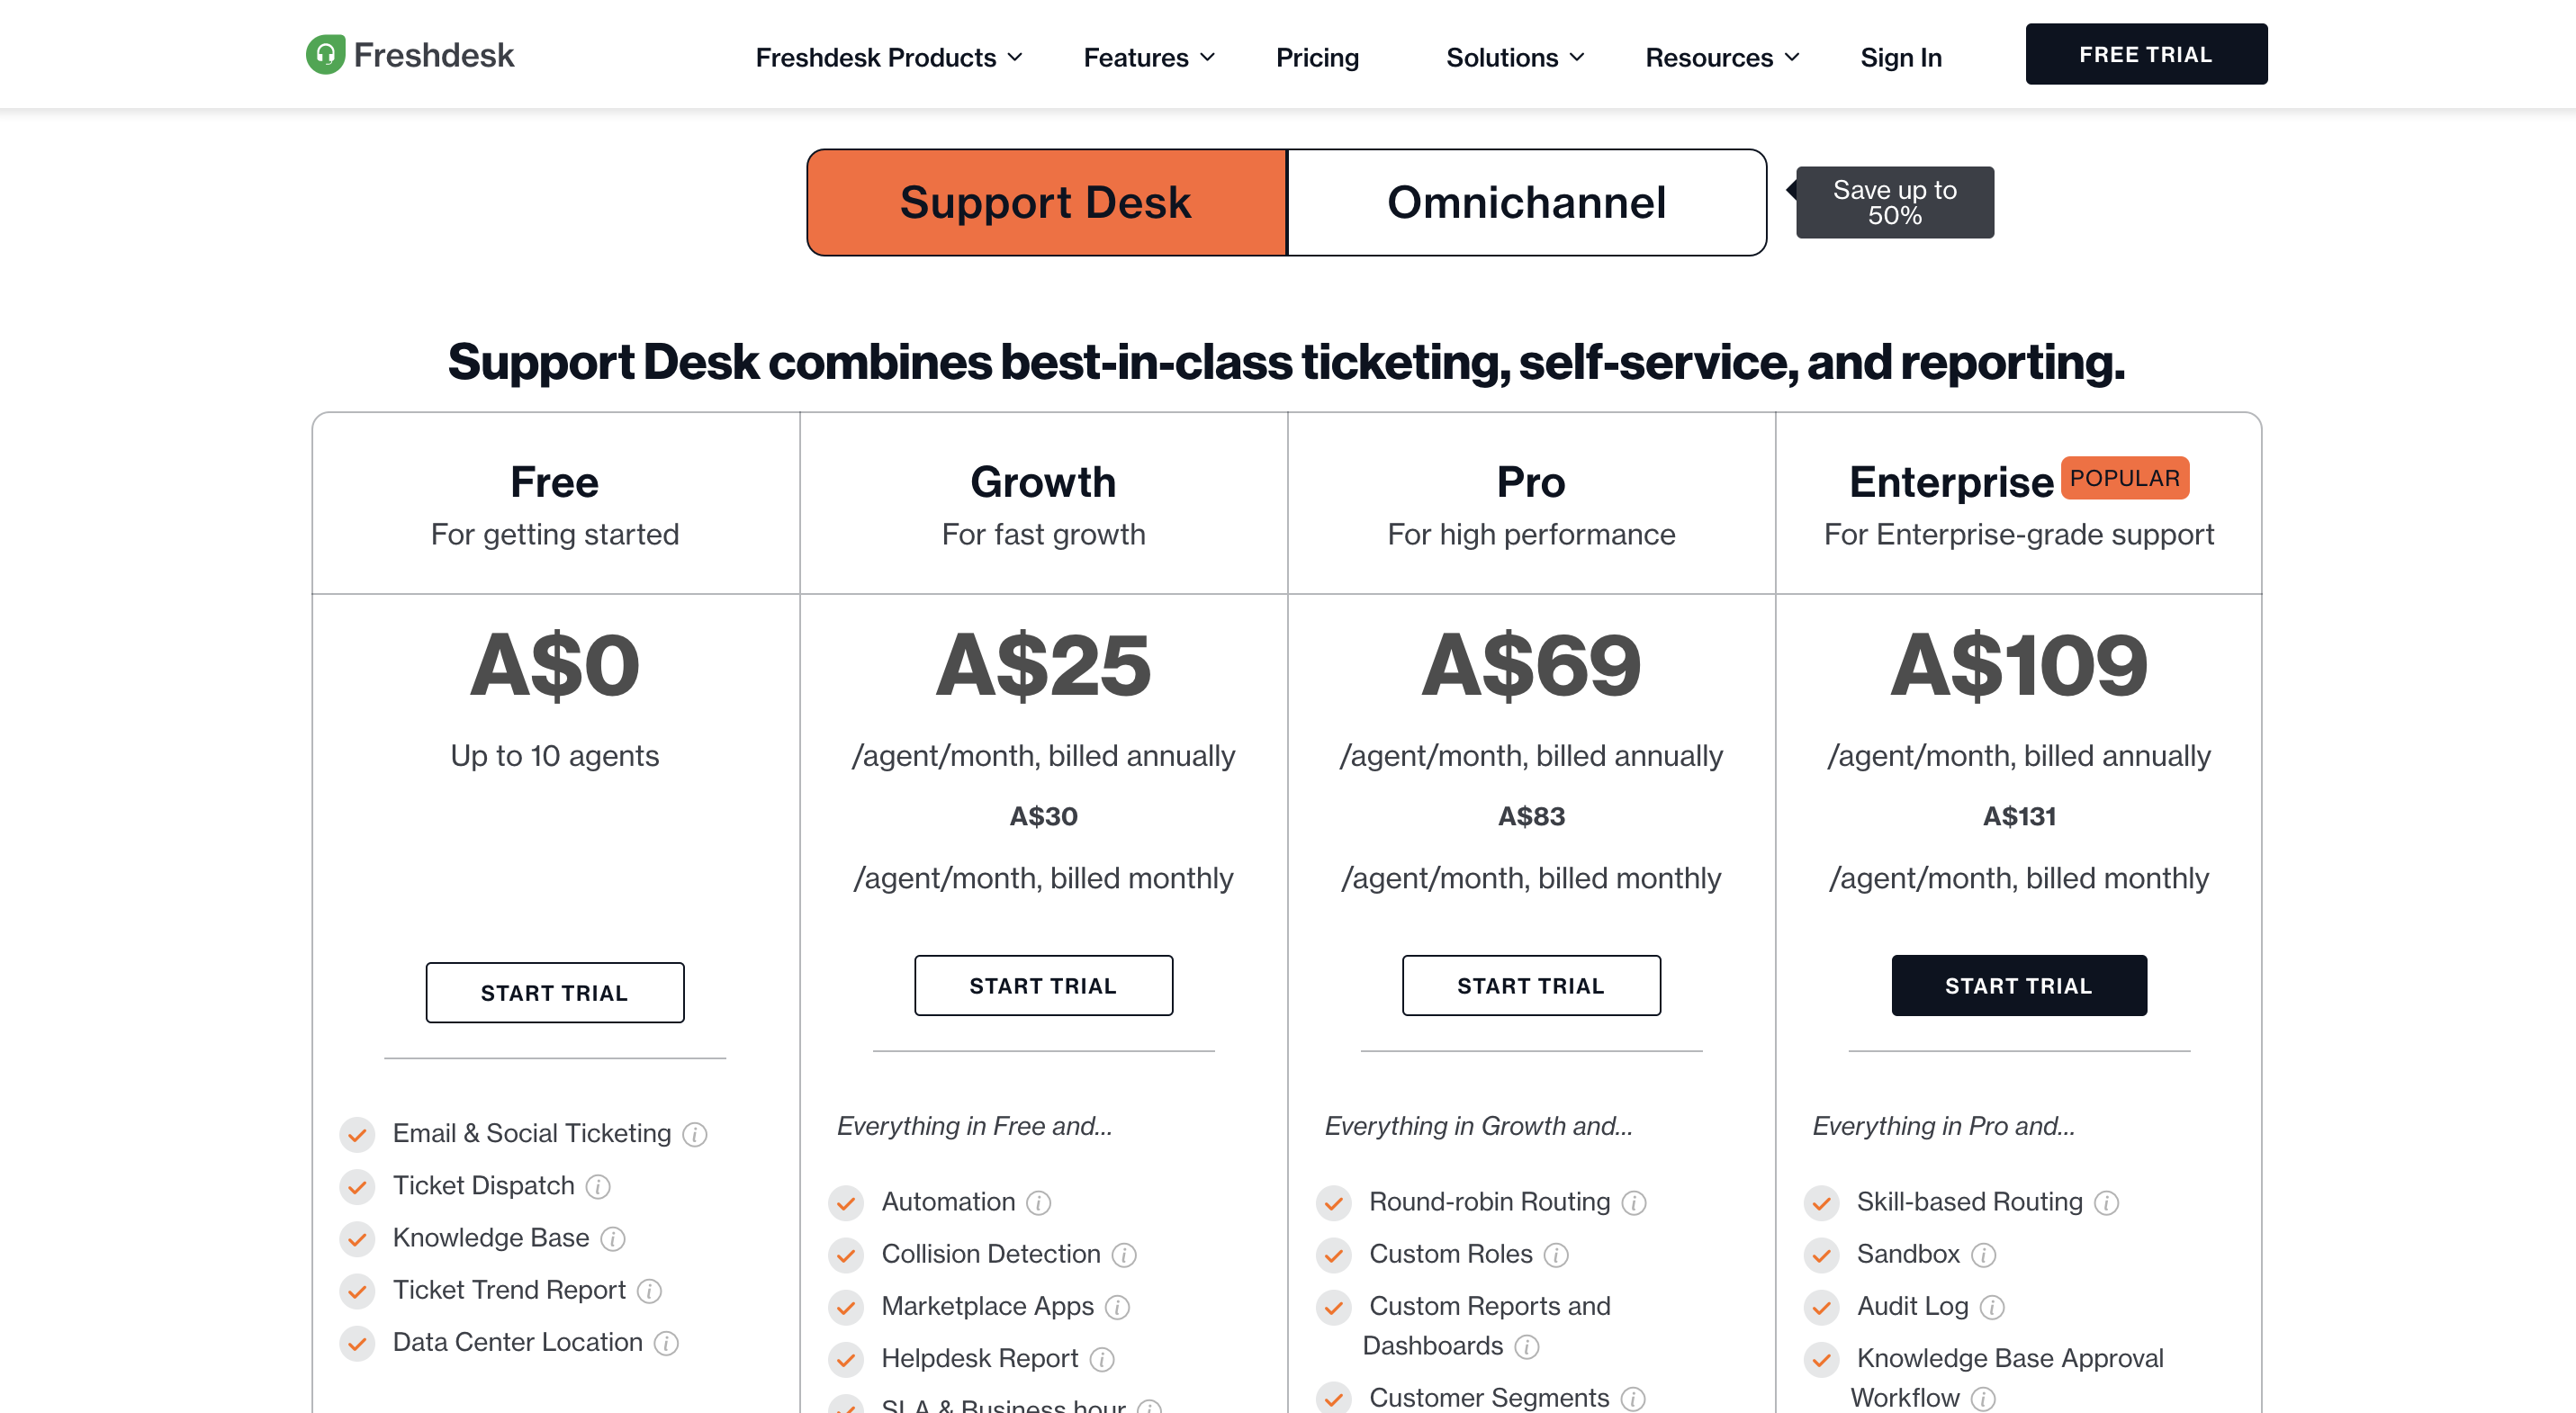Click info icon beside Data Center Location
The image size is (2576, 1413).
point(666,1343)
